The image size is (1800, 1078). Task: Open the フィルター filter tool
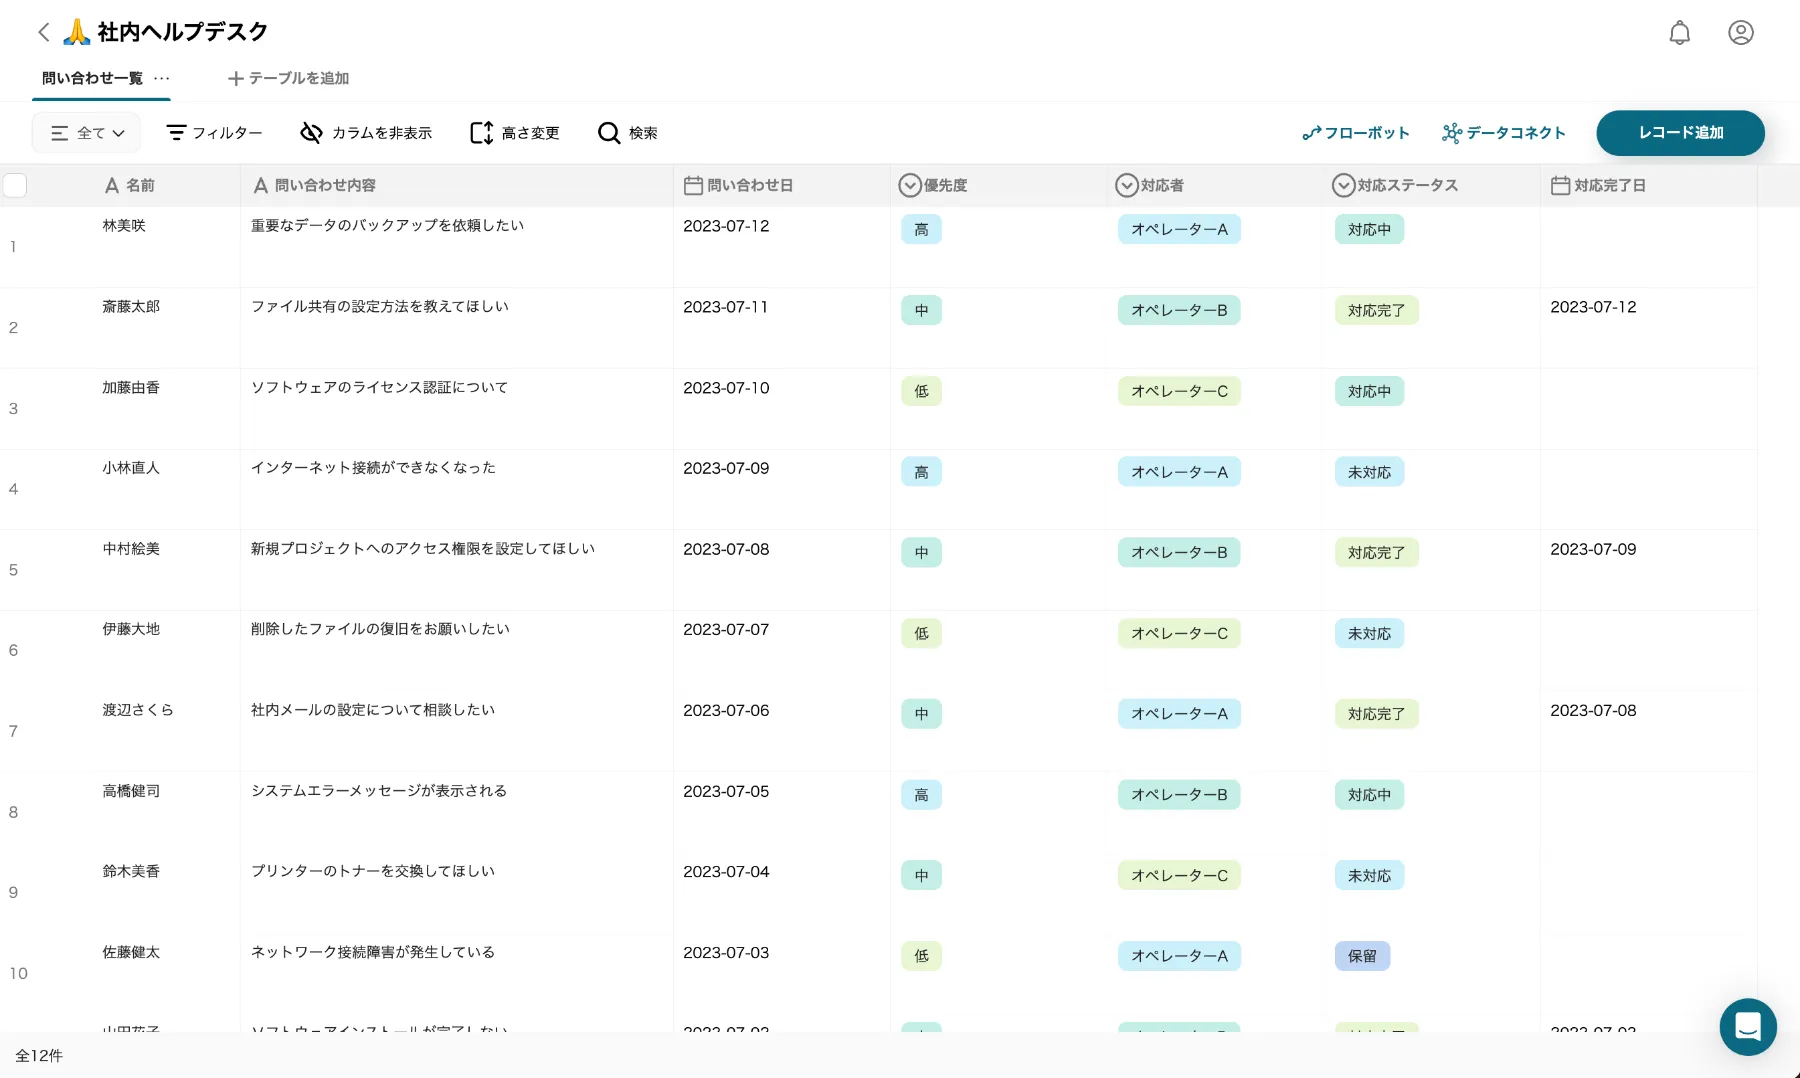click(214, 133)
